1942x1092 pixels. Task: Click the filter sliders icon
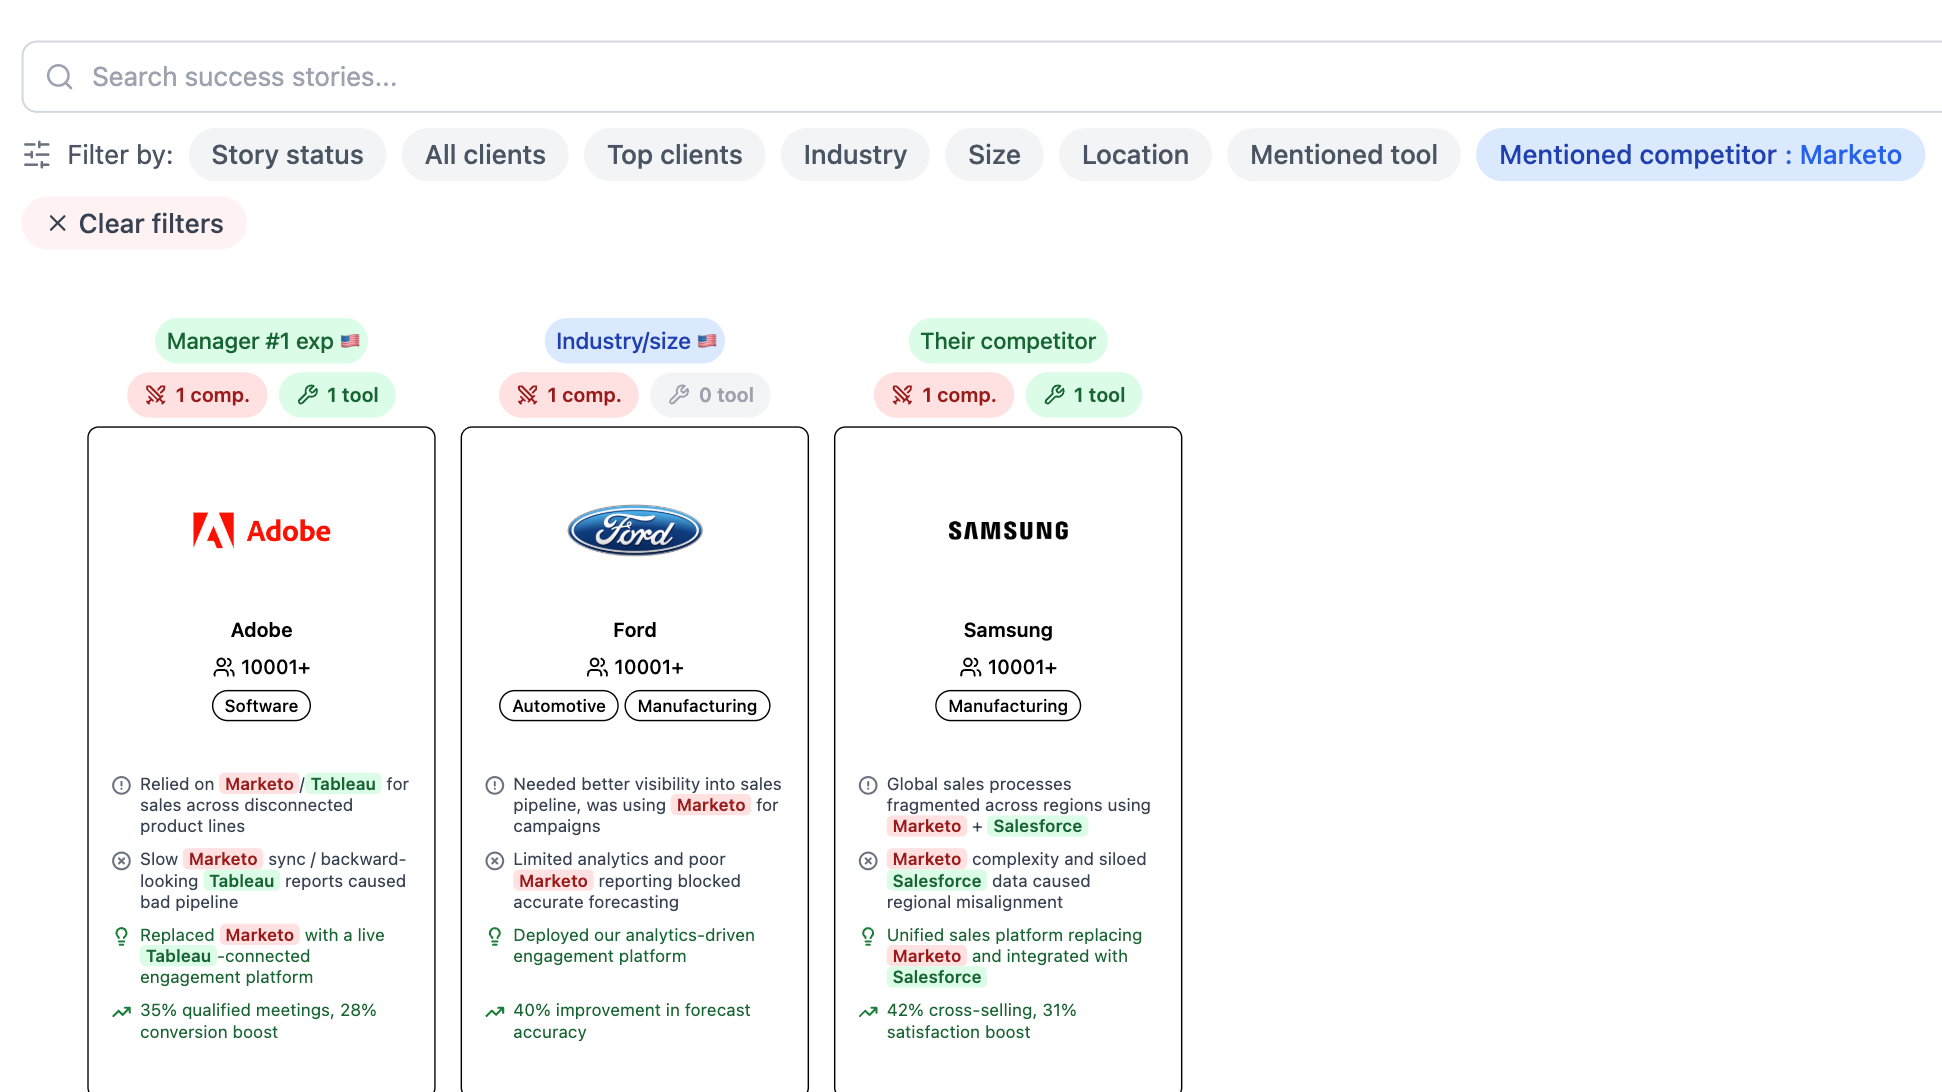(x=37, y=155)
